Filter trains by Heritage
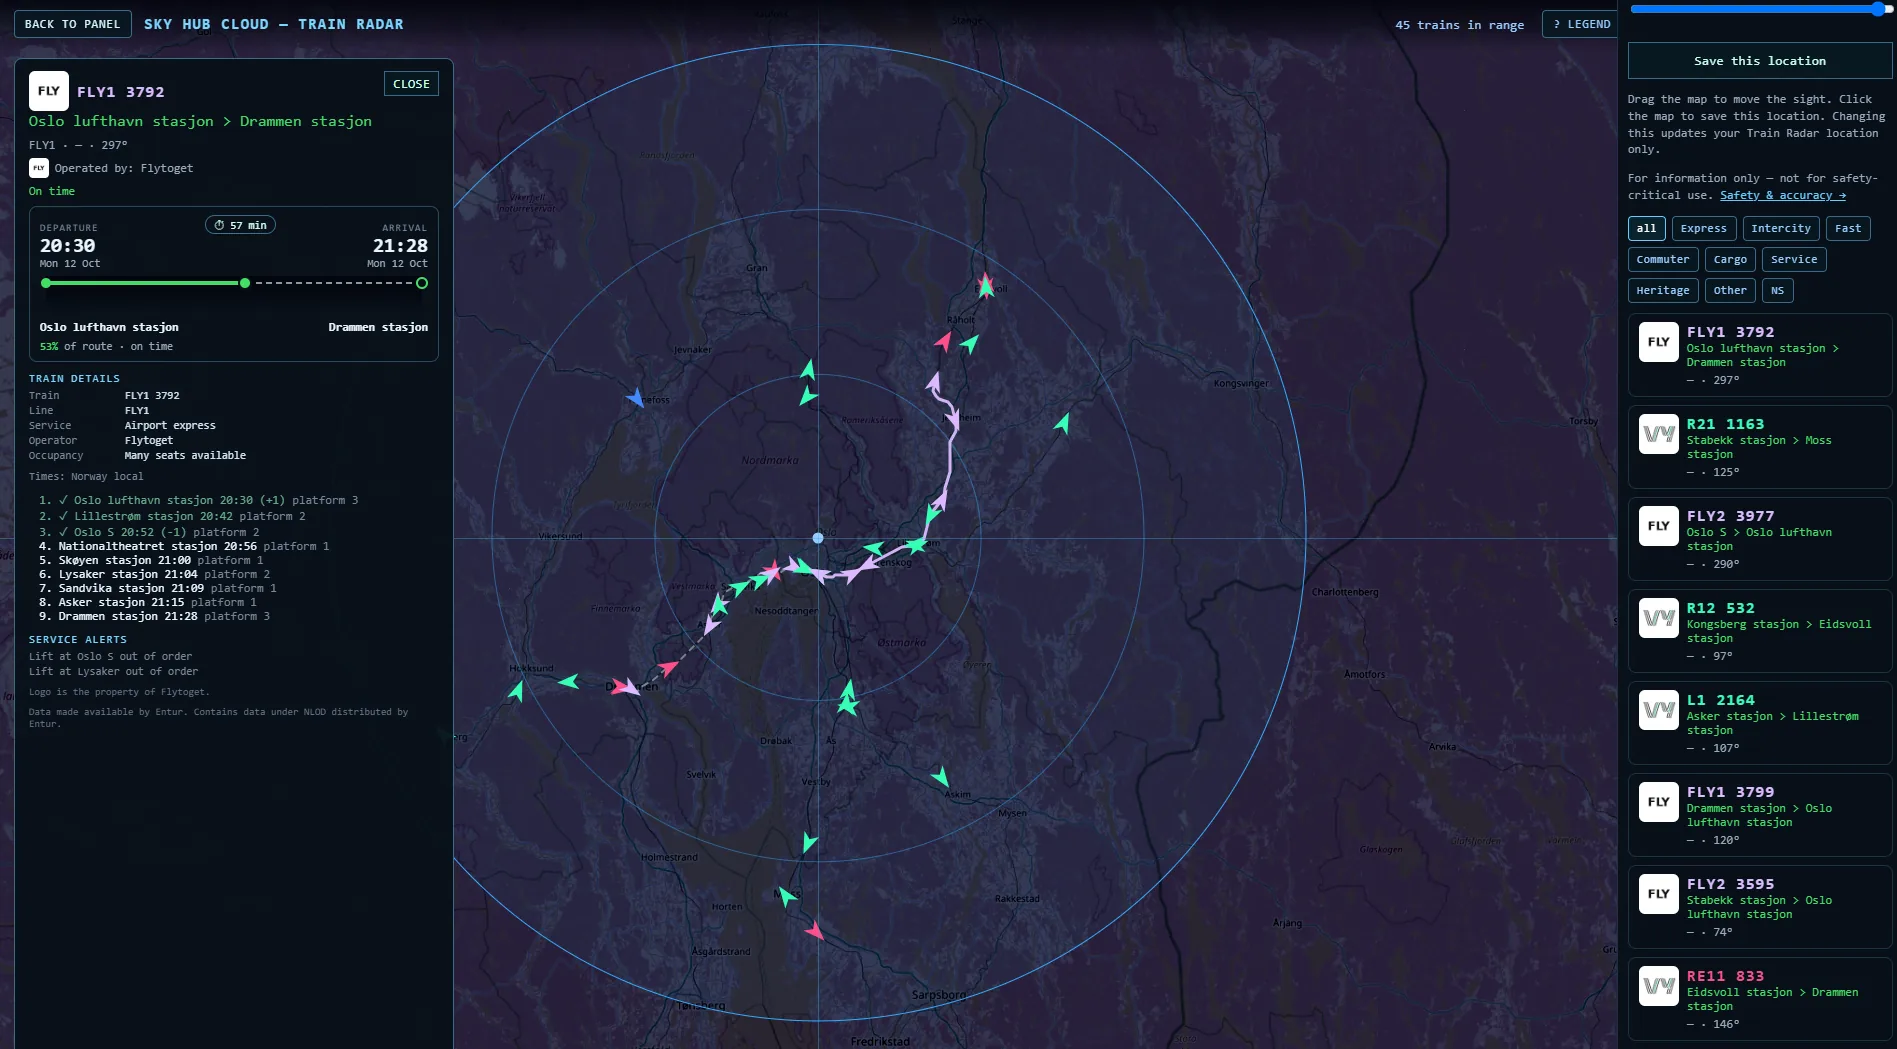Image resolution: width=1897 pixels, height=1049 pixels. [1662, 290]
